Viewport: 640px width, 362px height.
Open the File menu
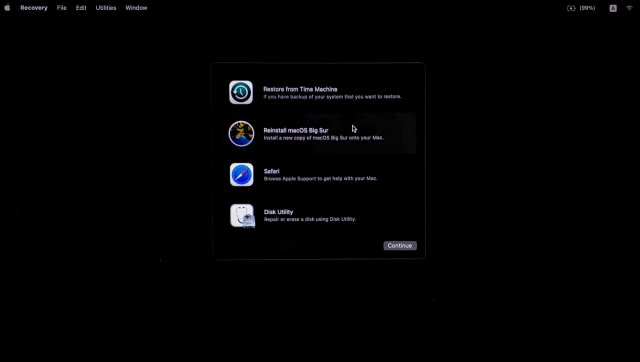tap(62, 8)
